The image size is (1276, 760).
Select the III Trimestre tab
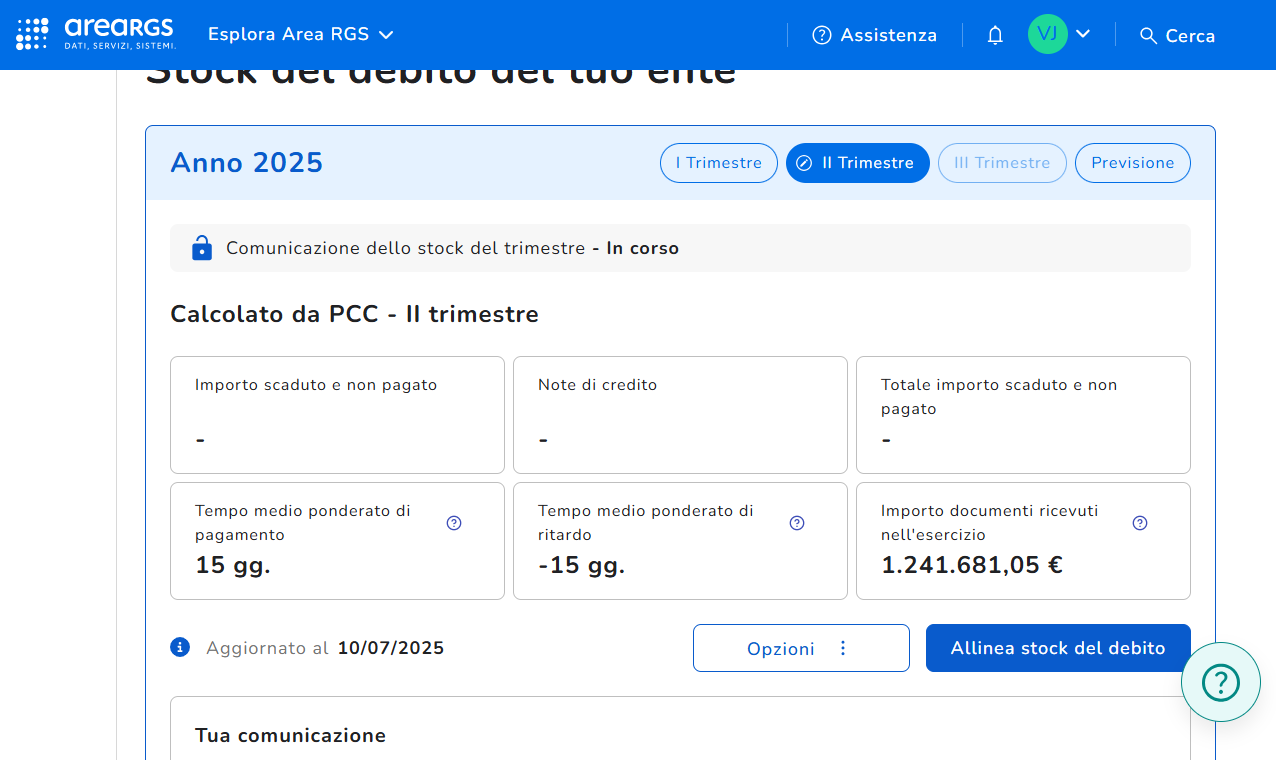click(x=1002, y=163)
